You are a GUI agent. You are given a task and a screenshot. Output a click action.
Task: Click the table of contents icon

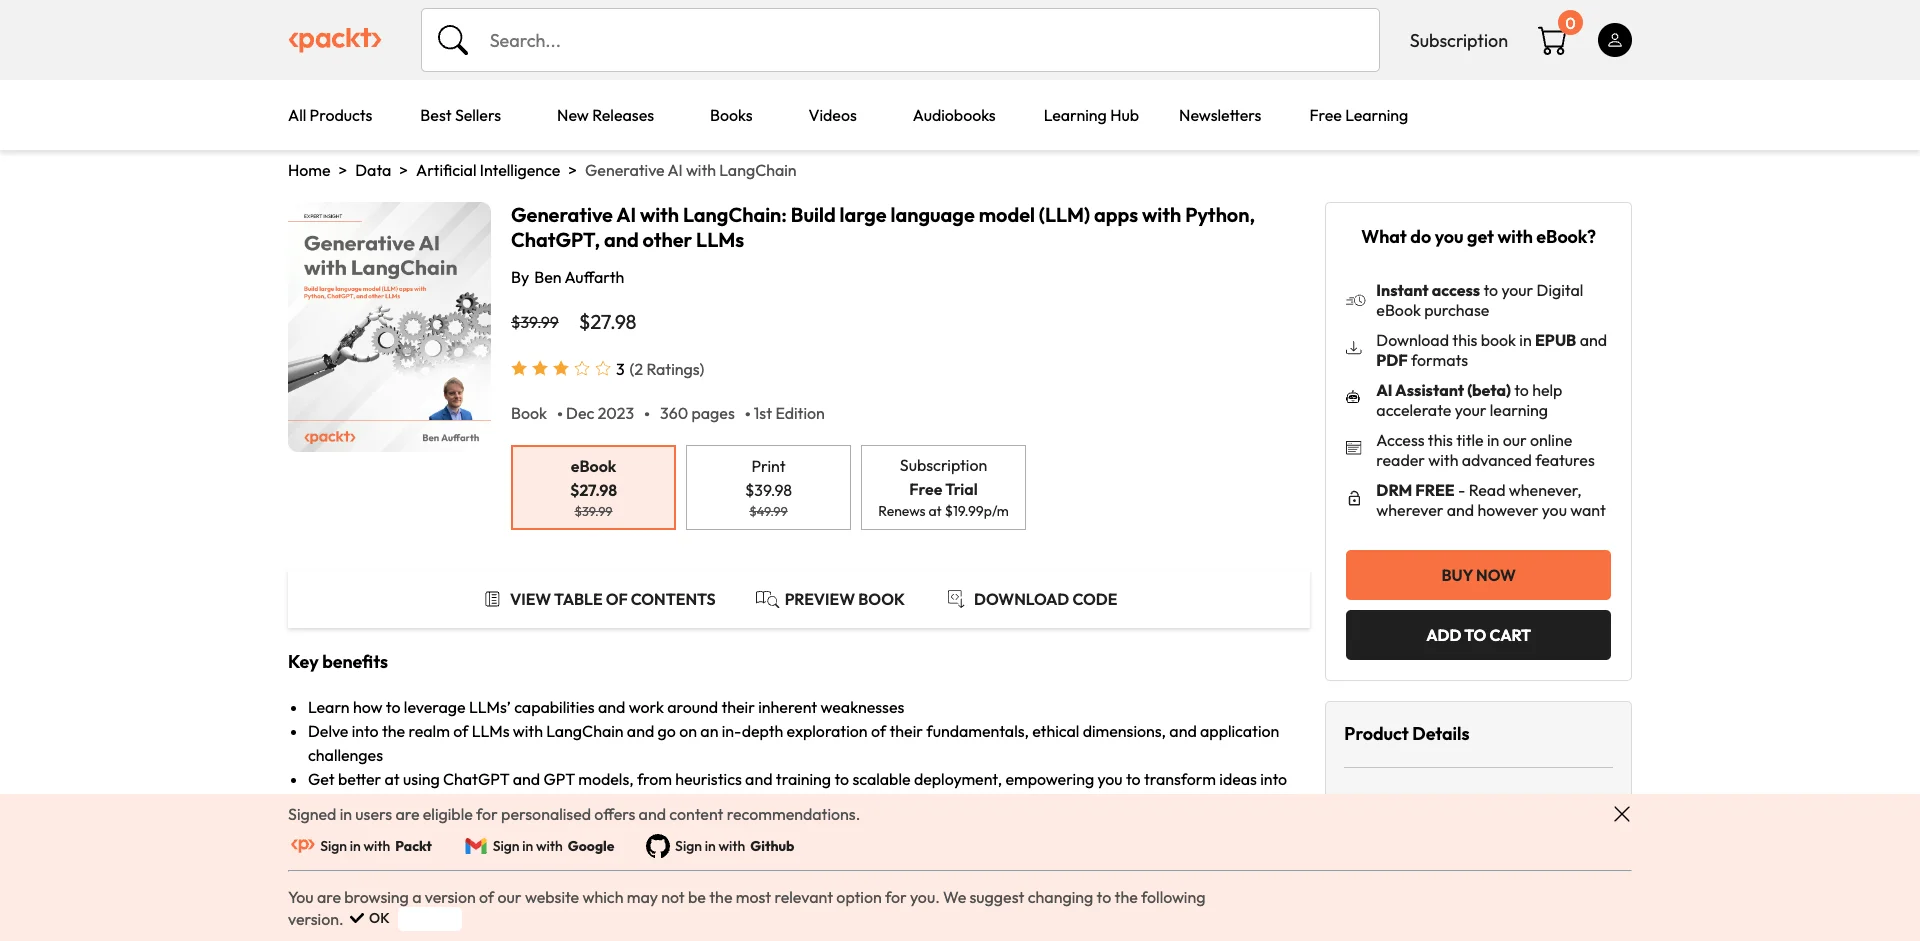tap(492, 599)
